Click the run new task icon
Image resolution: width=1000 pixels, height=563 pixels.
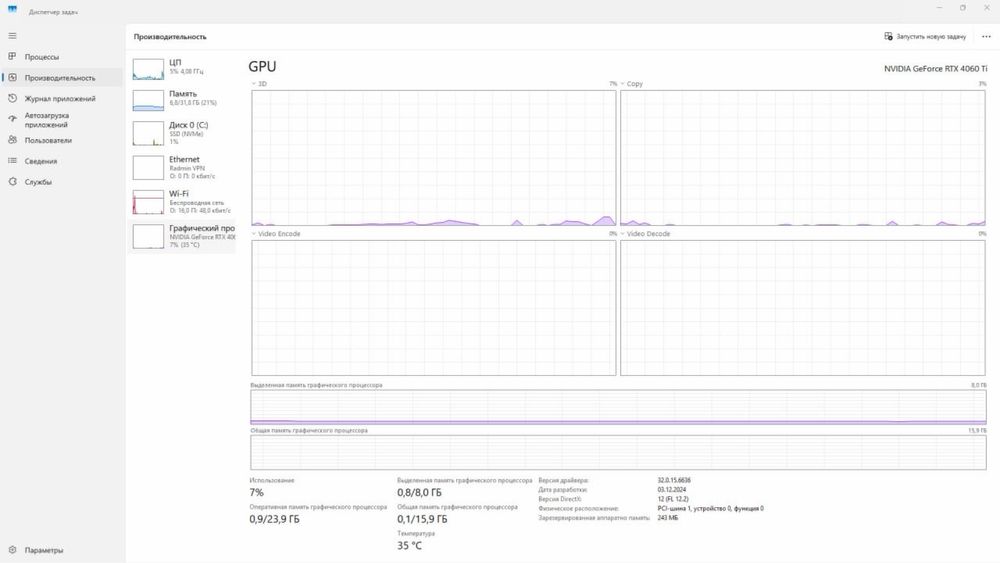888,36
